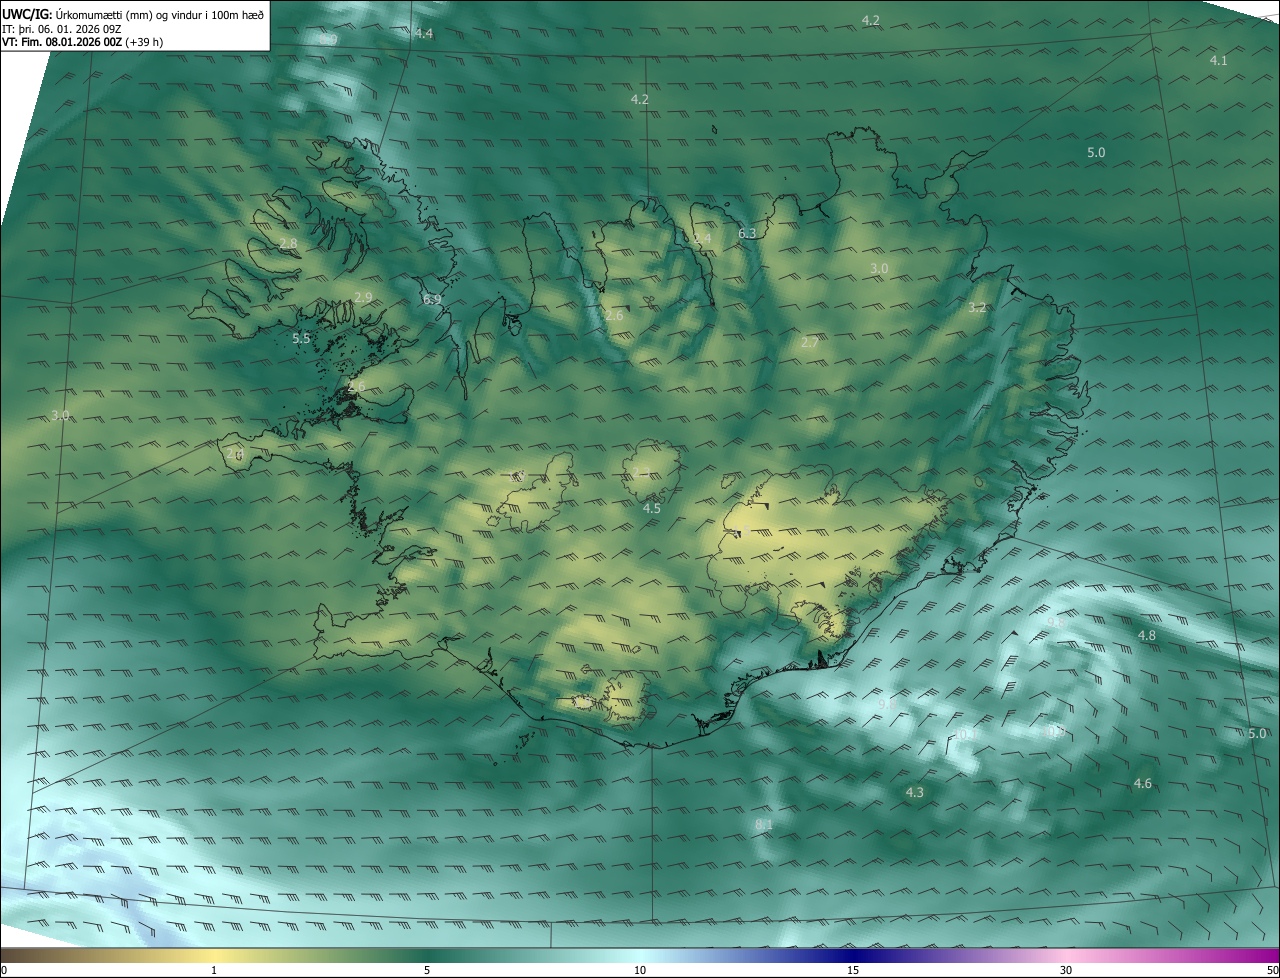Screen dimensions: 1280x978
Task: Click the 2.8 value over the Westfjords
Action: pyautogui.click(x=288, y=244)
